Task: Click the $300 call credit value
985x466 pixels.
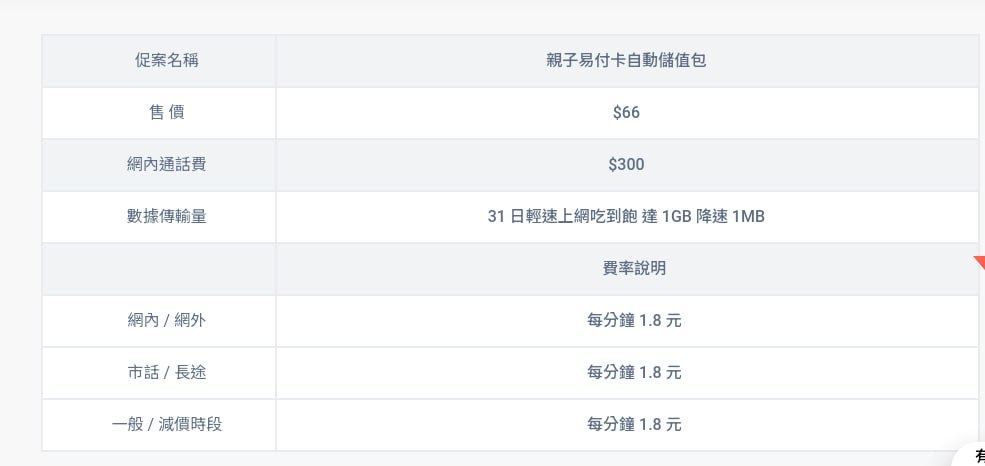Action: (x=626, y=165)
